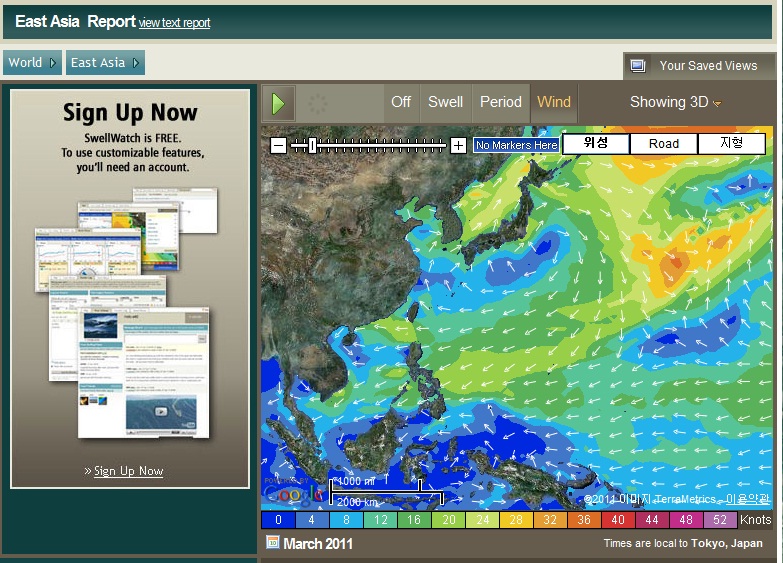The width and height of the screenshot is (783, 563).
Task: Expand the East Asia breadcrumb arrow
Action: [x=136, y=63]
